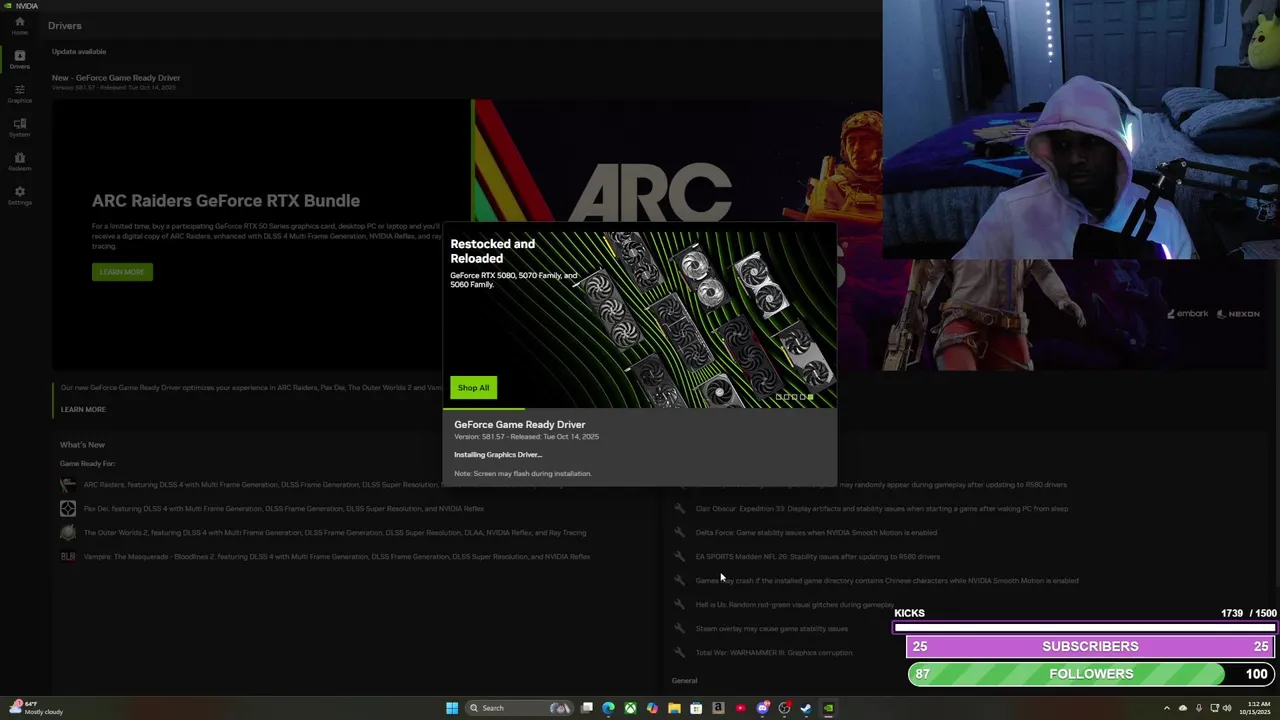Select the active green carousel indicator
The height and width of the screenshot is (720, 1280).
point(811,397)
